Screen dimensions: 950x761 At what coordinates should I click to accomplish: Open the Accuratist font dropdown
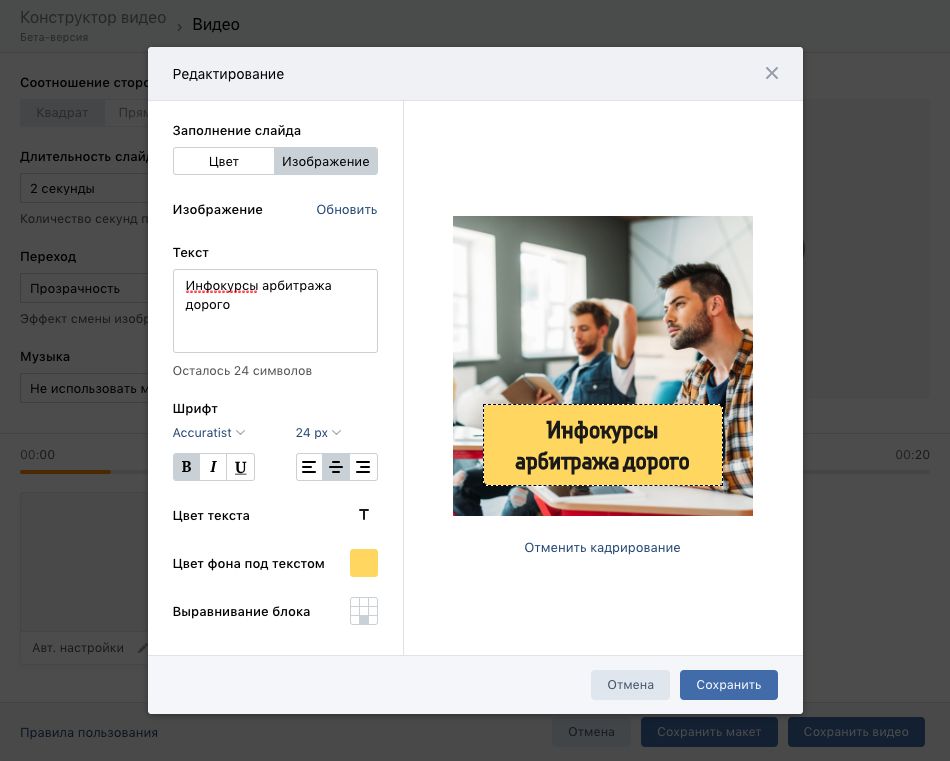(x=208, y=433)
